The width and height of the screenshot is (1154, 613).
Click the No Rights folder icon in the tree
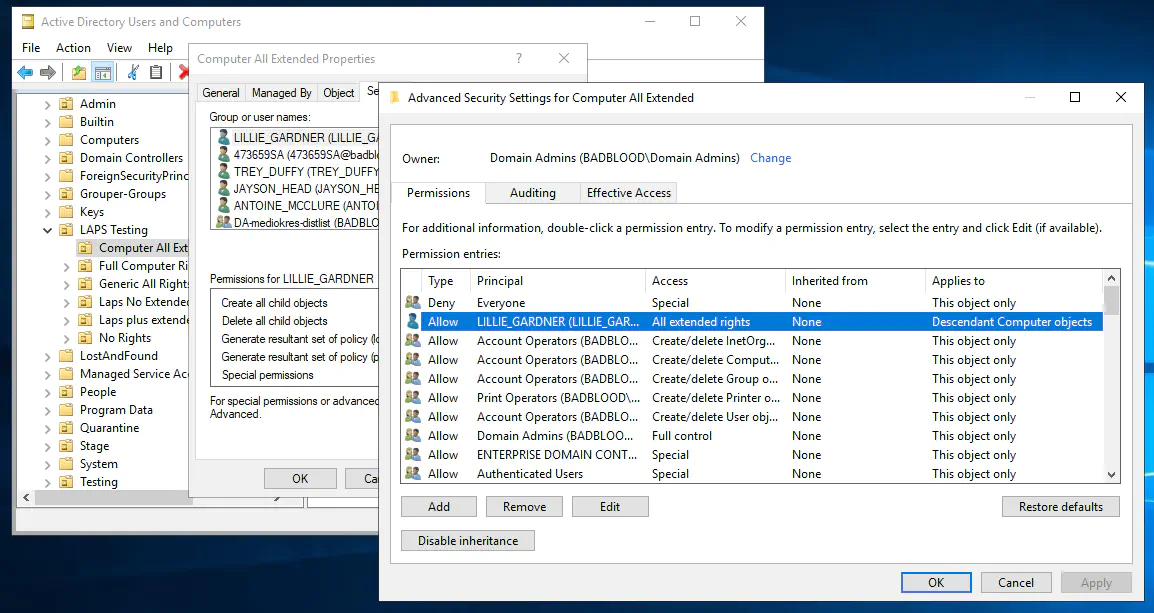[85, 338]
